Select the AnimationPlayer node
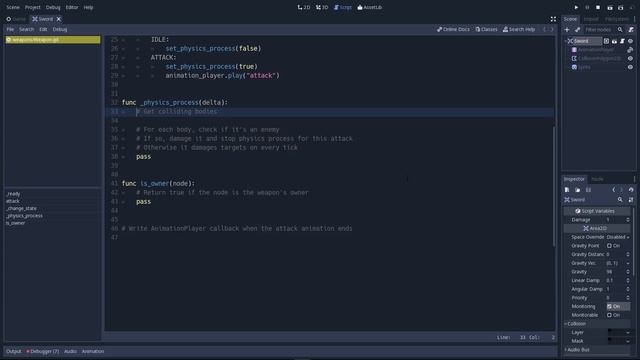The height and width of the screenshot is (360, 640). [596, 50]
